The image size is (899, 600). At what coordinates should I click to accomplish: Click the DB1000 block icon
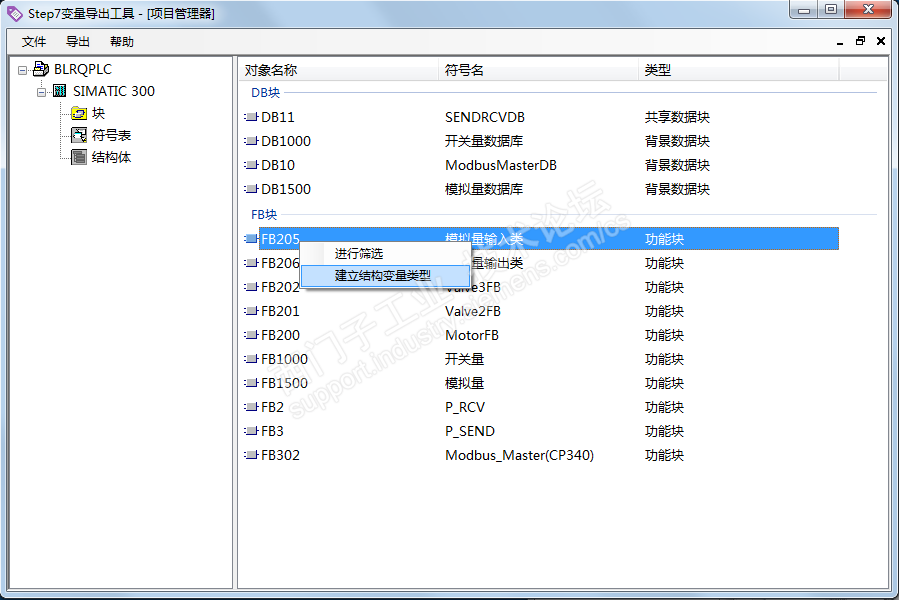click(x=252, y=141)
